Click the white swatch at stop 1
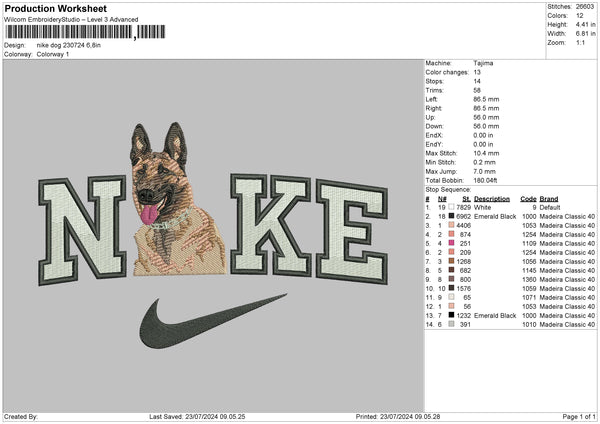Viewport: 600px width, 424px height. [x=451, y=207]
